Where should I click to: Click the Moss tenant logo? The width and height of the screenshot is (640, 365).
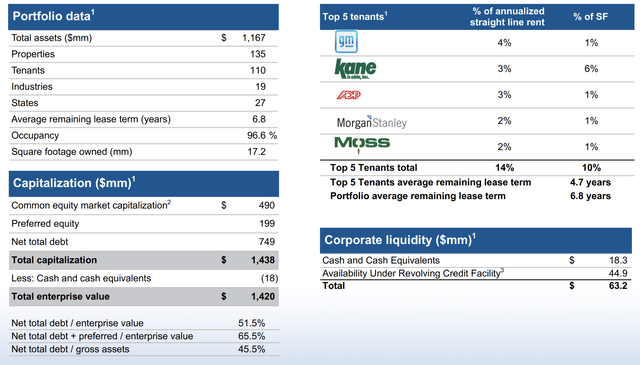tap(362, 145)
